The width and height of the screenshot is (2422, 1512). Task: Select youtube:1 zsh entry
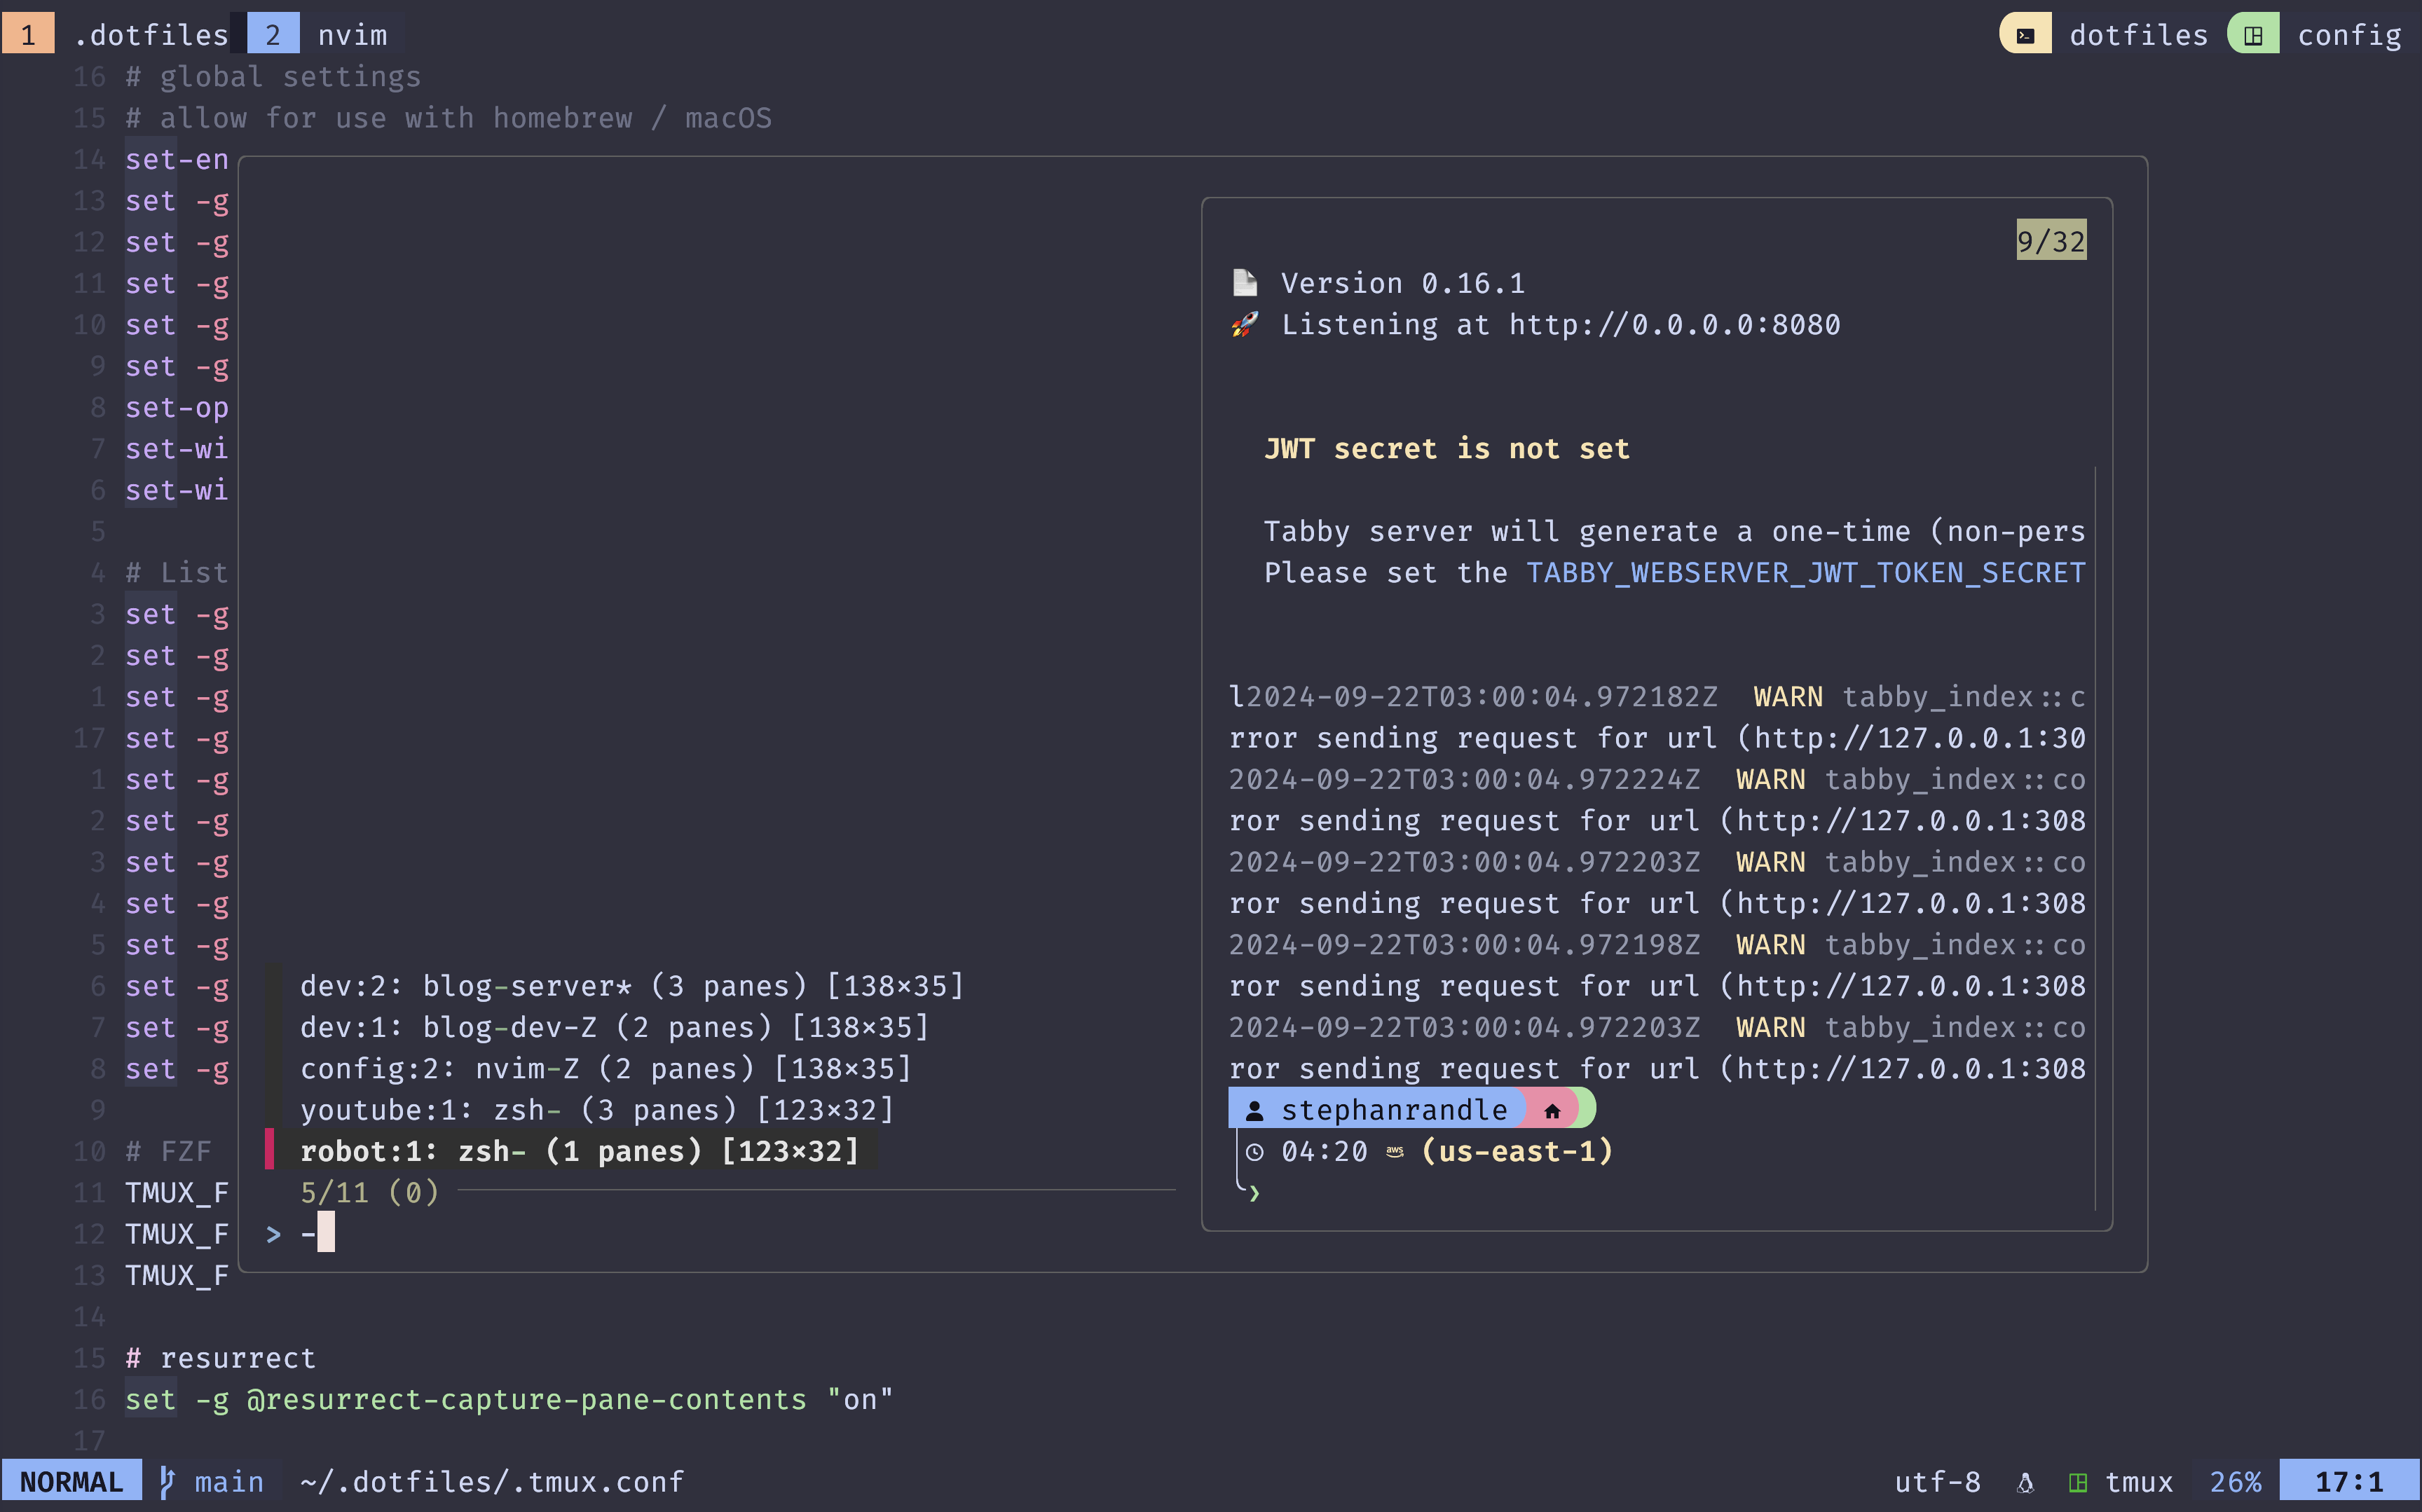597,1110
